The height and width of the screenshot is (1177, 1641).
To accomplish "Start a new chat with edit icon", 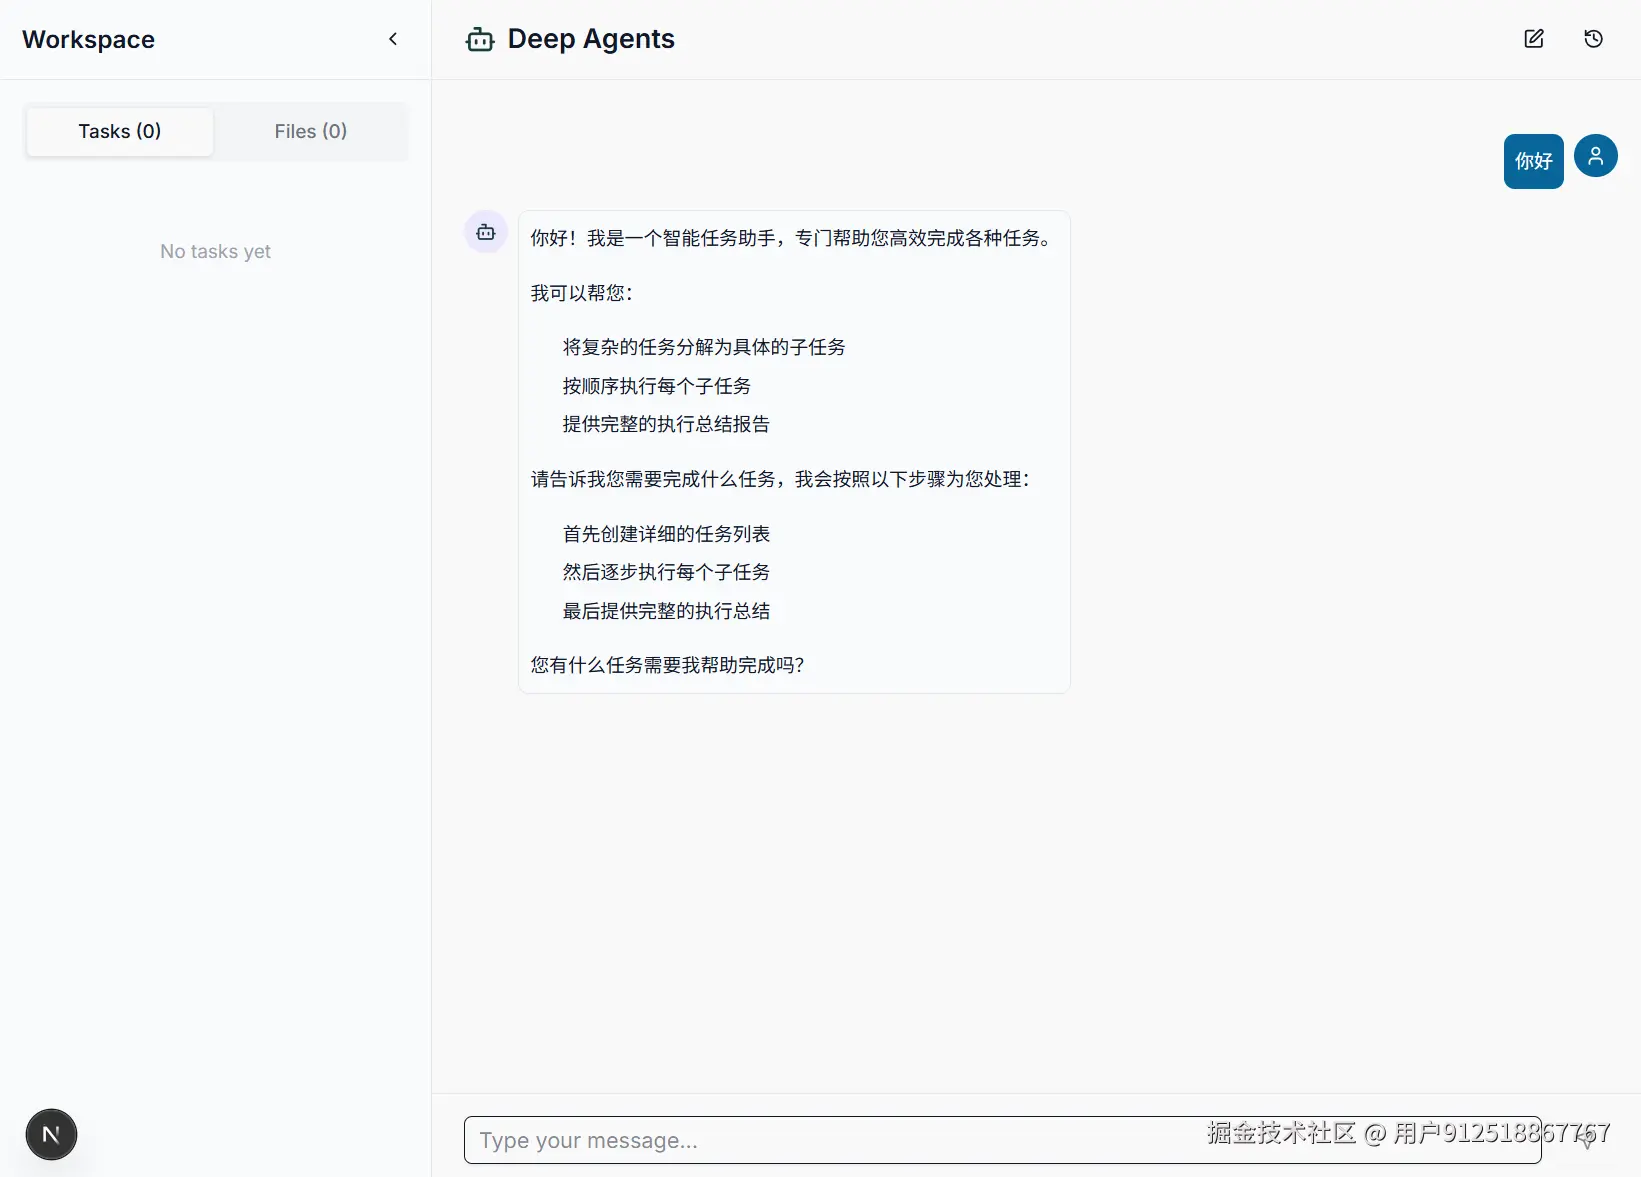I will (x=1534, y=39).
